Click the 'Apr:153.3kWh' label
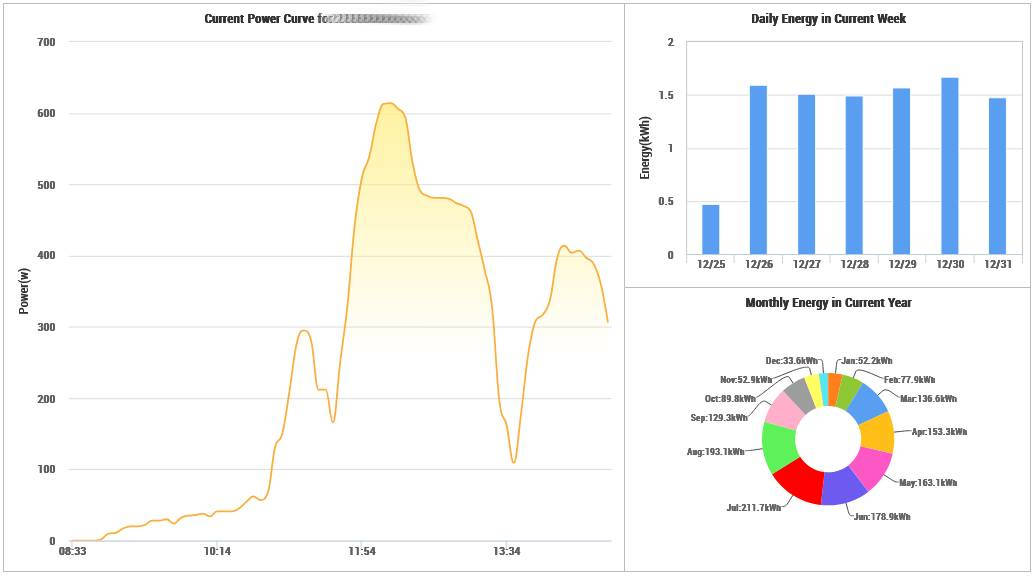Image resolution: width=1034 pixels, height=576 pixels. [940, 432]
